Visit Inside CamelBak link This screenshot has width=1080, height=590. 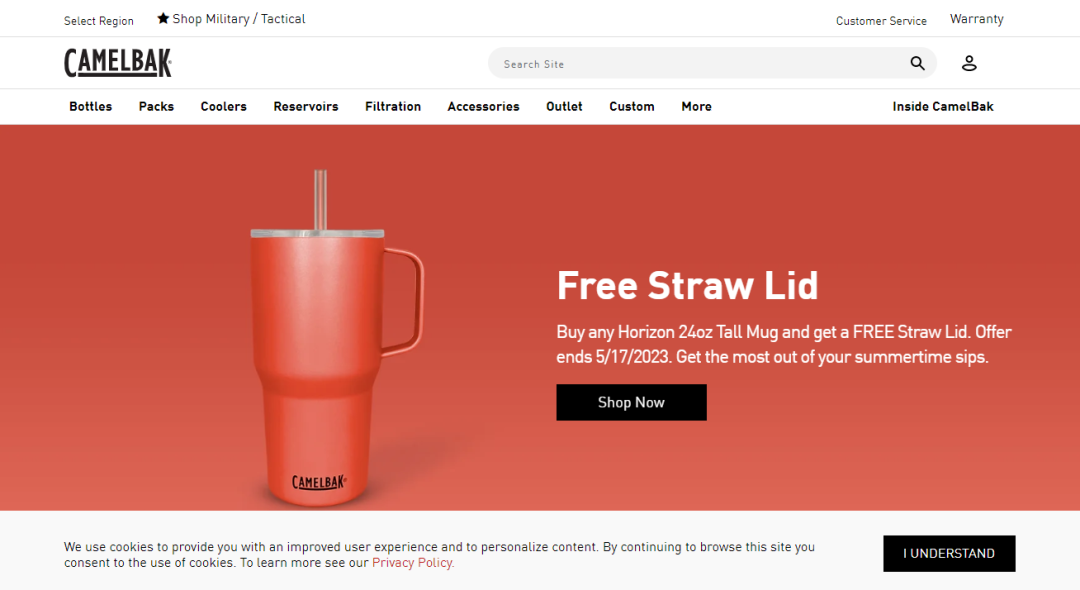943,107
